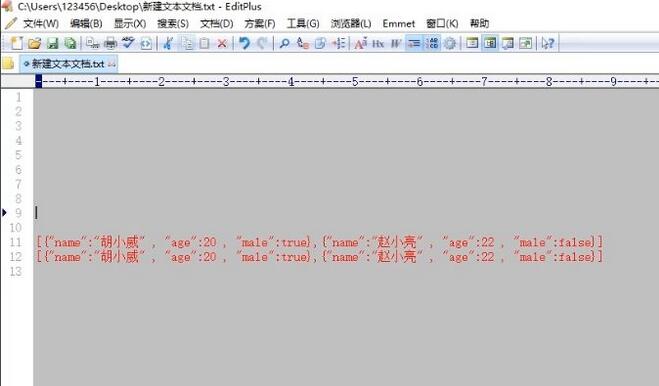Open the 显示(X) menu
659x386 pixels.
click(130, 24)
